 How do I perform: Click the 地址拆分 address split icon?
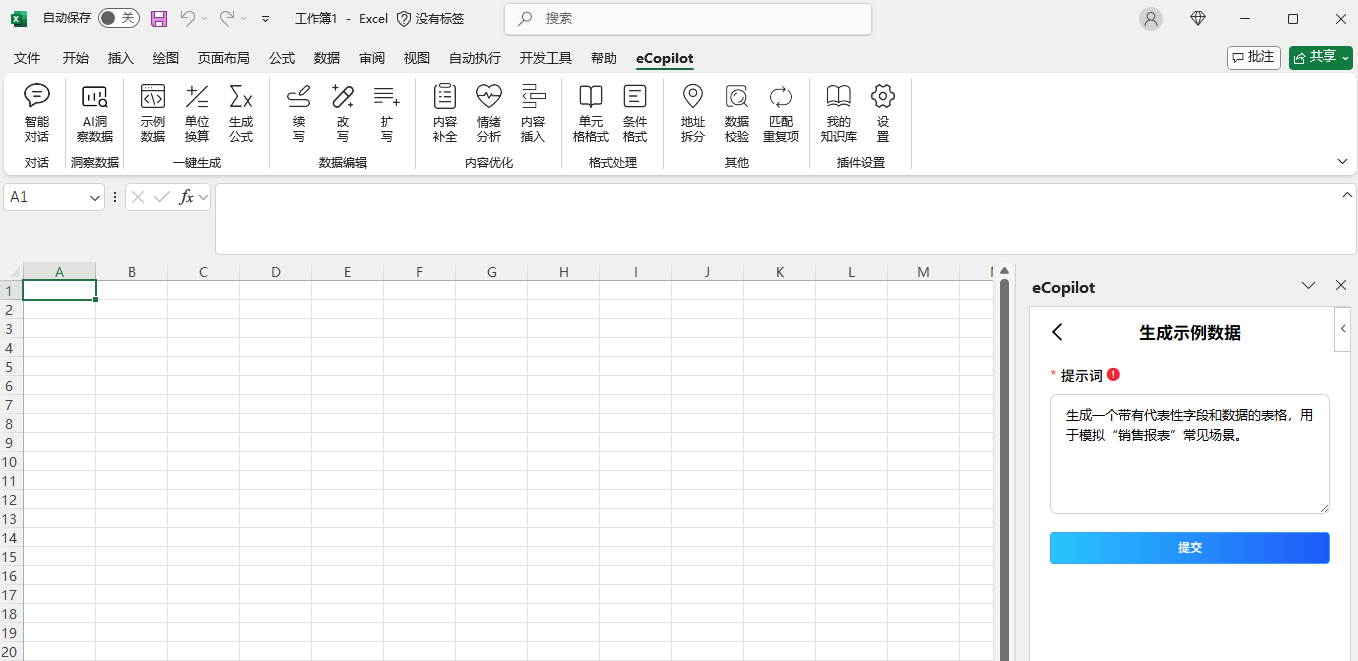[692, 113]
